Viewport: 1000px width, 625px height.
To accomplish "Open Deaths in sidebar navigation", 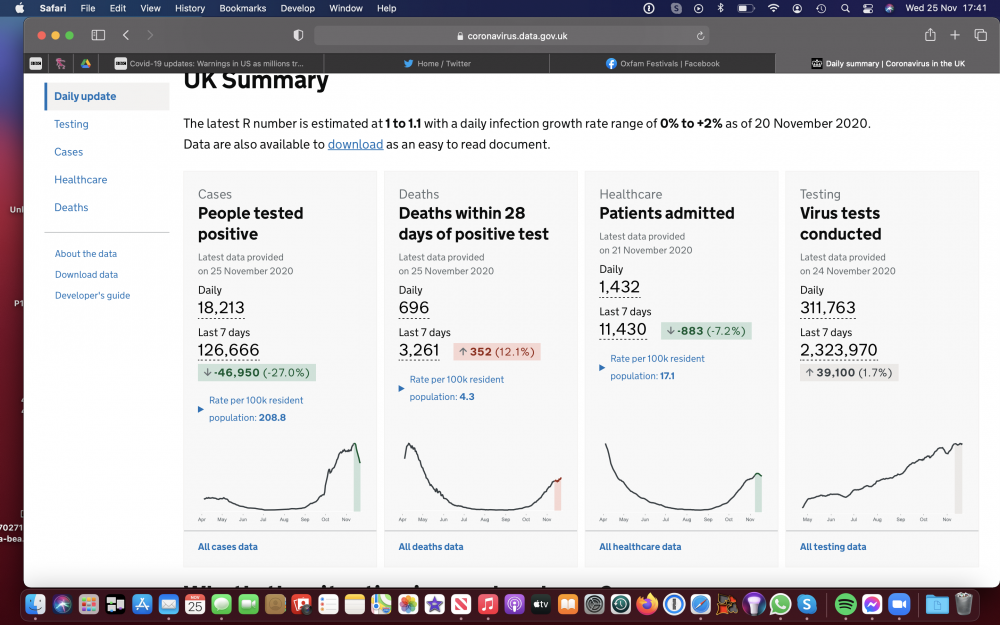I will click(x=71, y=207).
